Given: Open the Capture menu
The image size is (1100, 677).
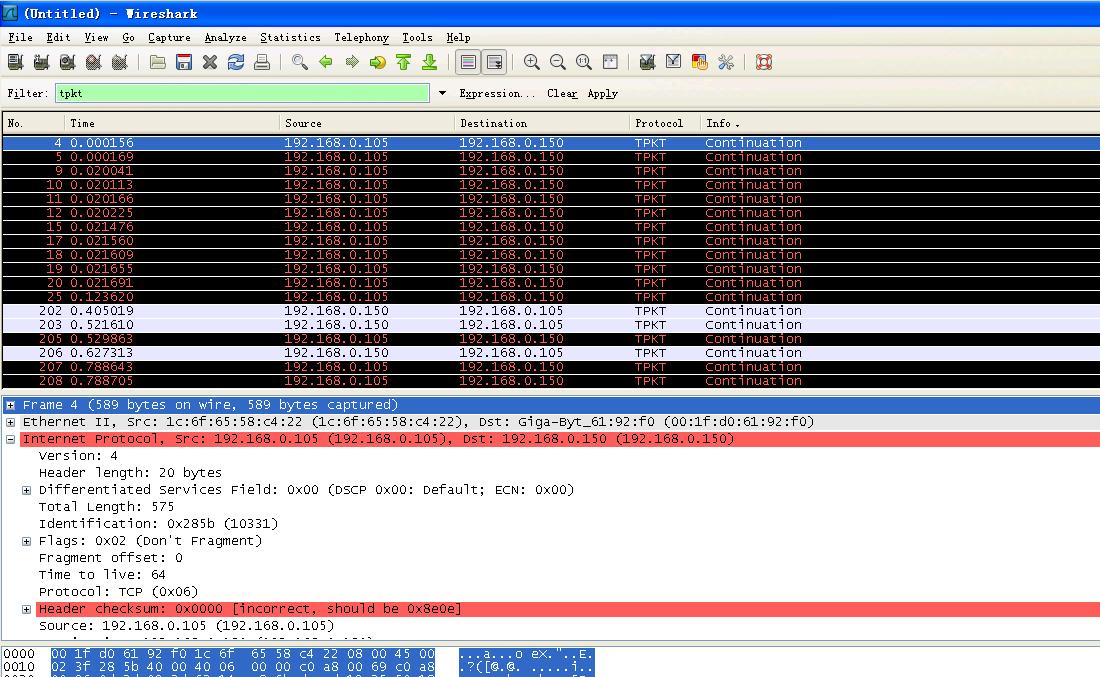Looking at the screenshot, I should 169,37.
